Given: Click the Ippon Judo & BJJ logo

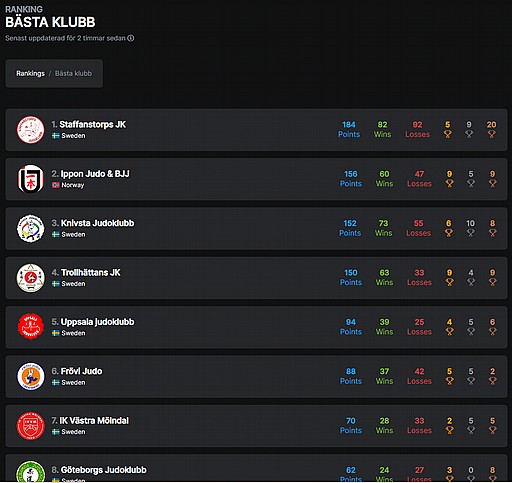Looking at the screenshot, I should [31, 179].
